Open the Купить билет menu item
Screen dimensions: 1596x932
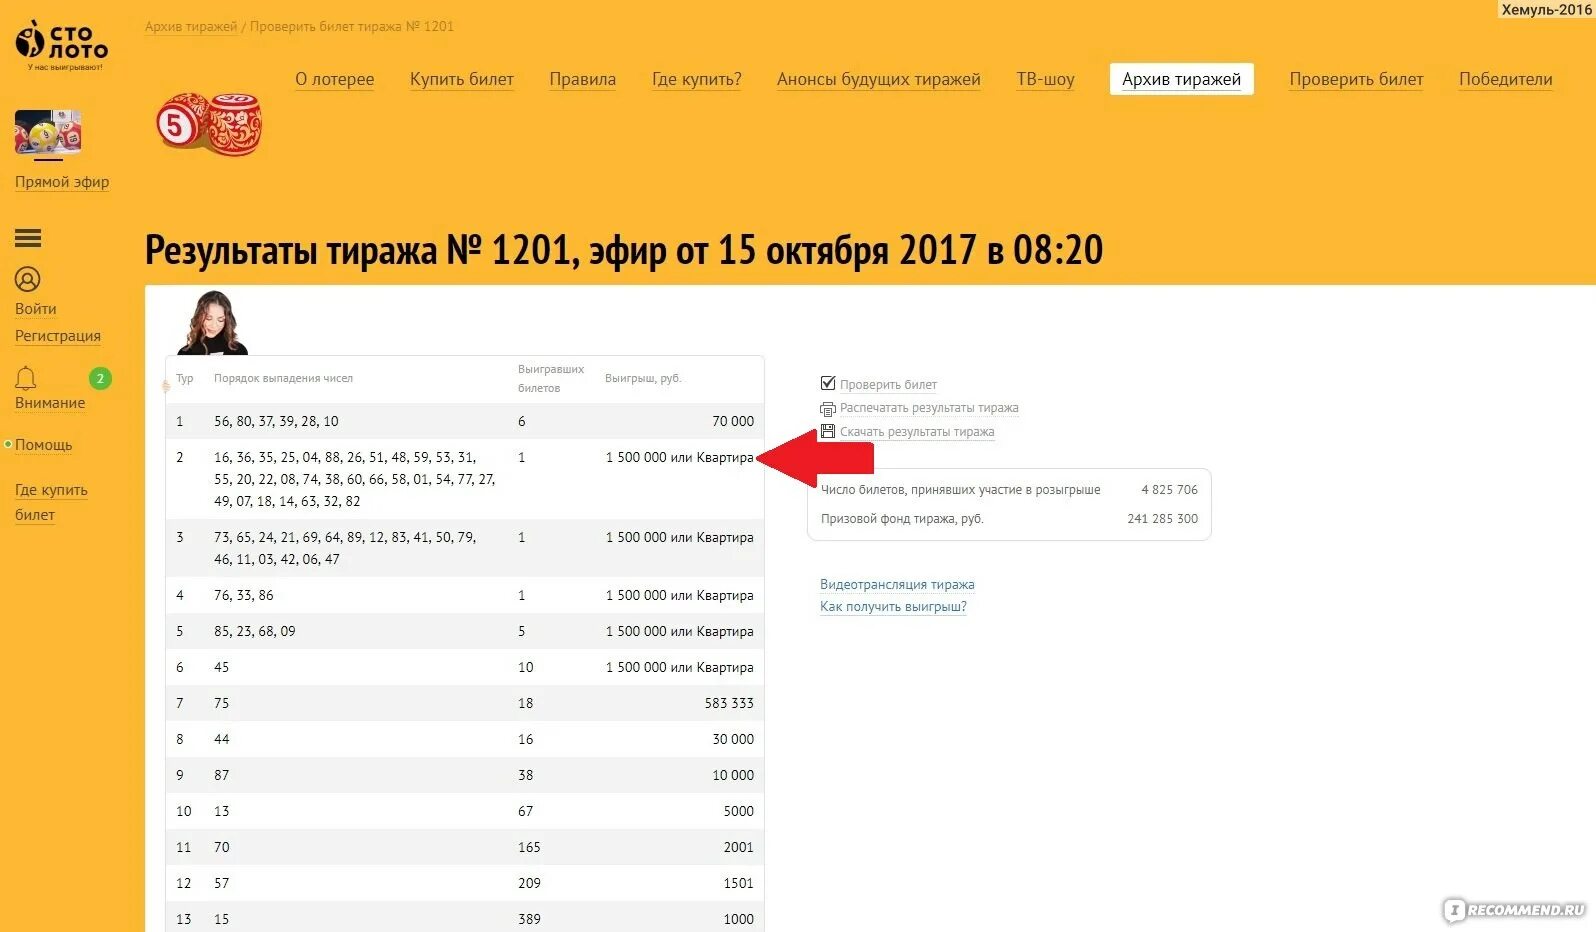(462, 79)
